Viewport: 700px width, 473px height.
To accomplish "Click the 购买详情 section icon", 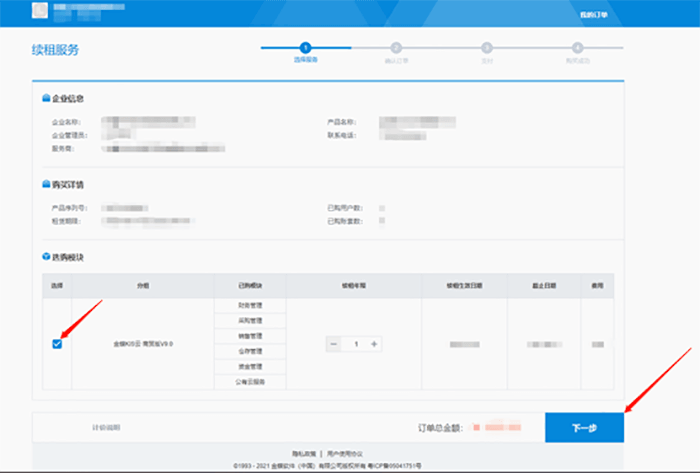I will tap(46, 185).
